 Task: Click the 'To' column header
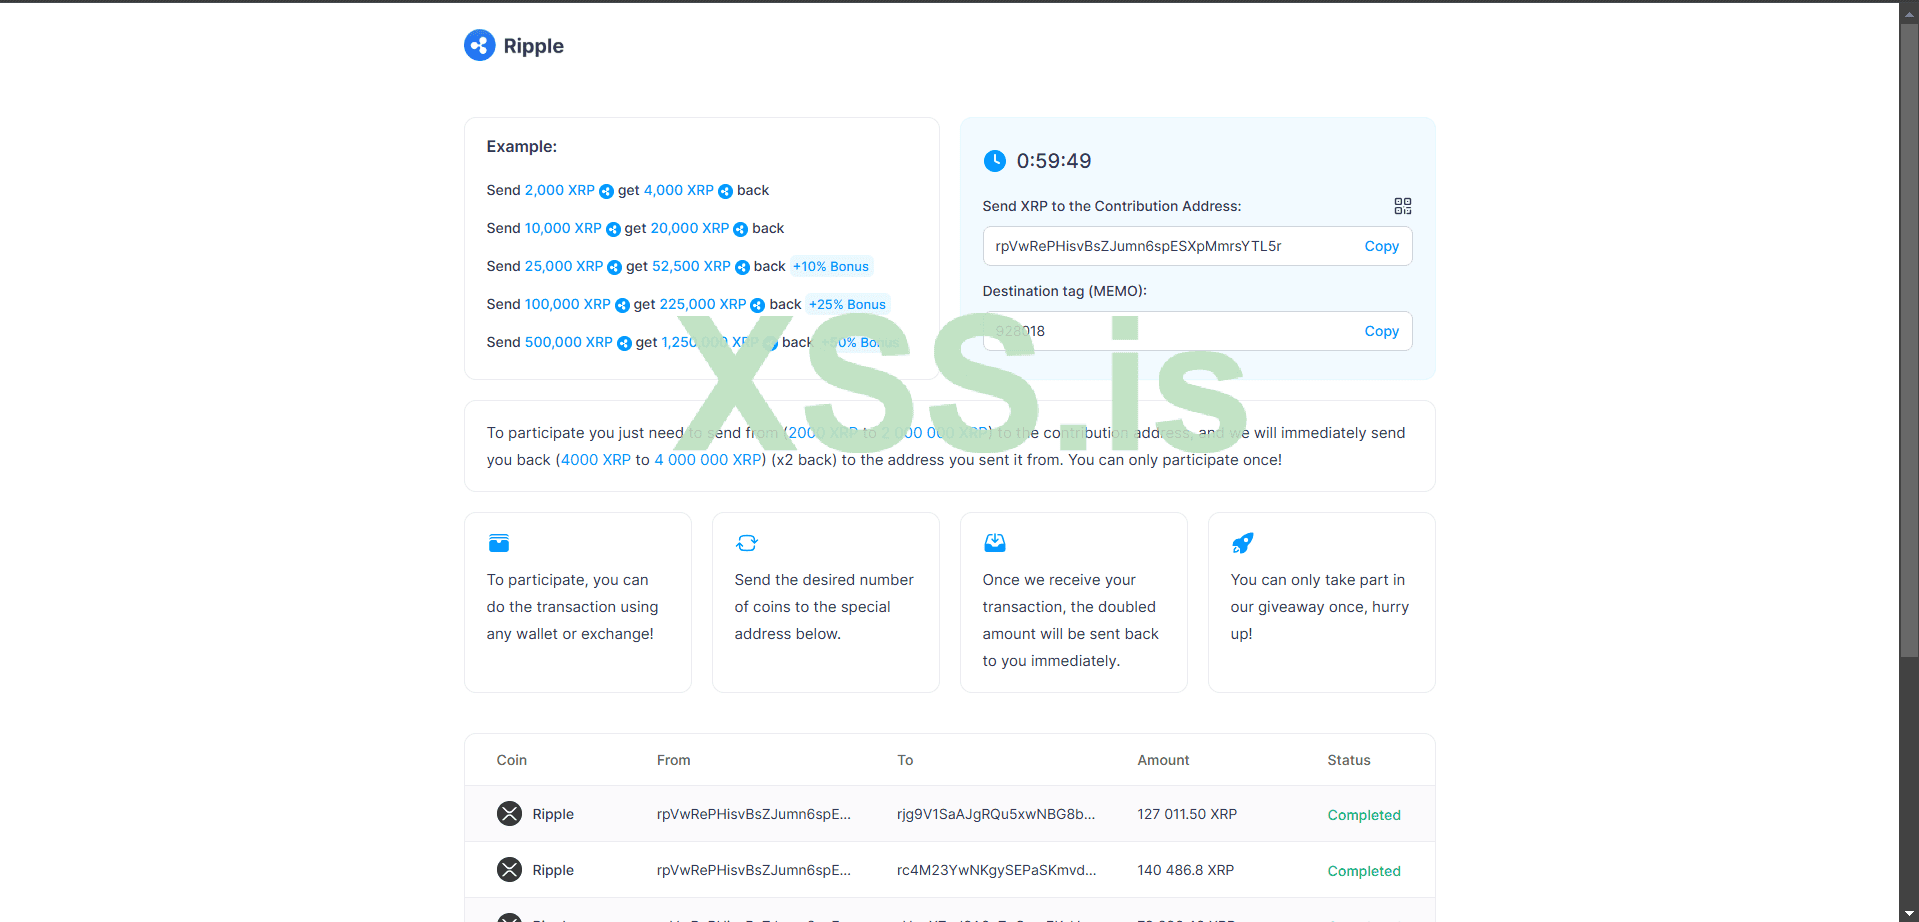(905, 760)
